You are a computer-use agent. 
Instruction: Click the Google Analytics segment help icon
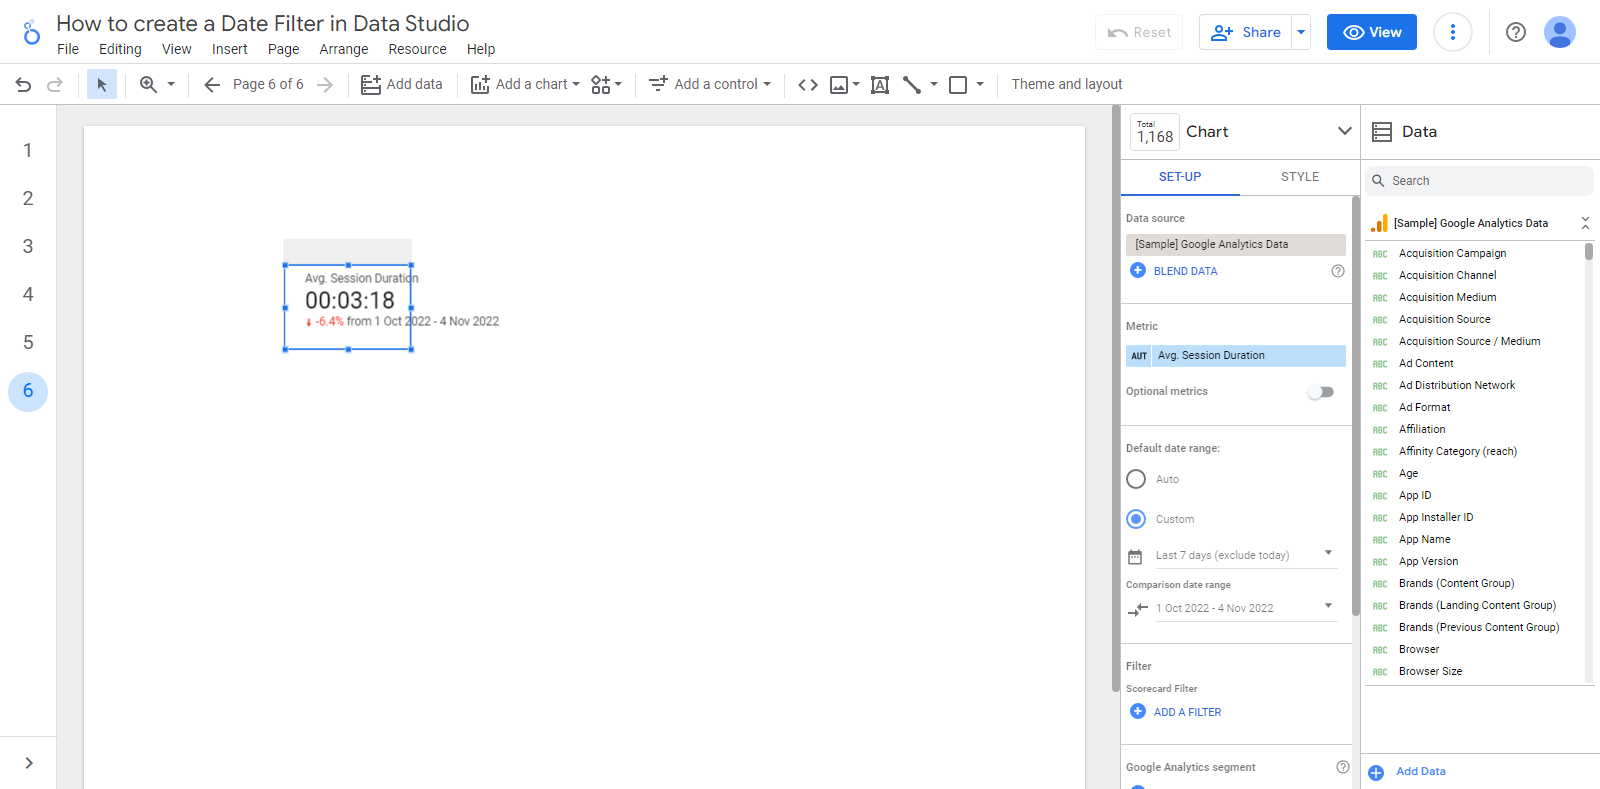[1343, 767]
